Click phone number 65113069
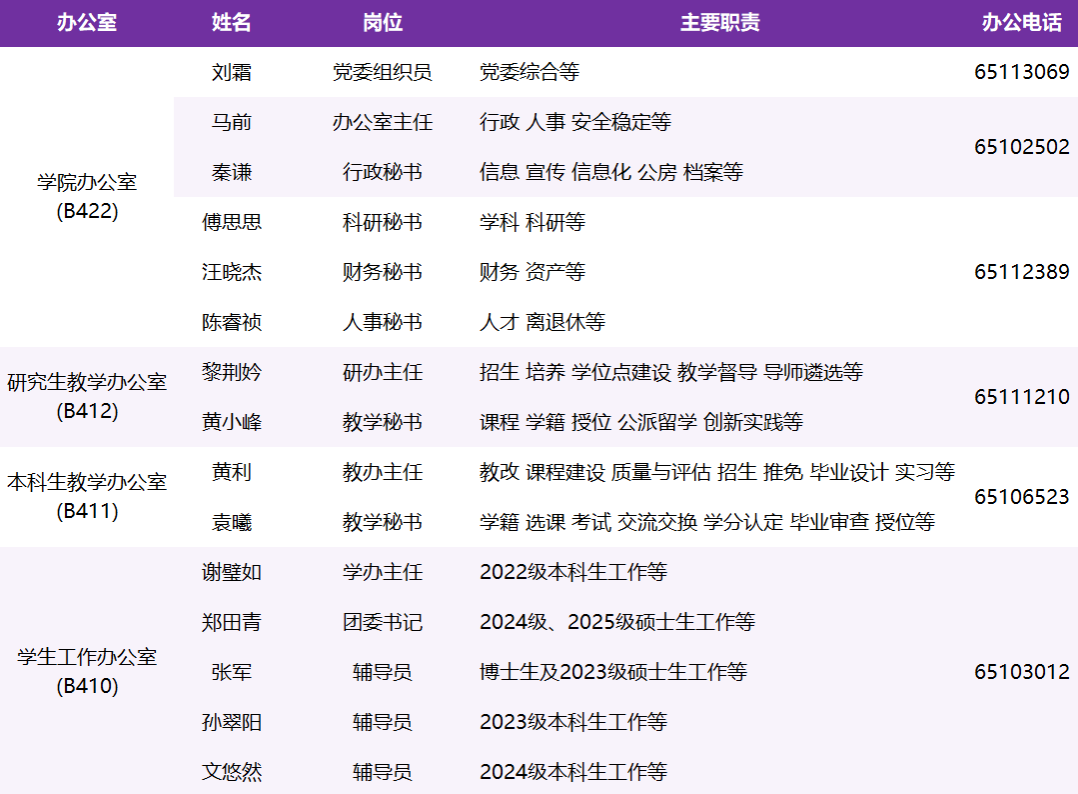This screenshot has width=1078, height=794. click(x=1021, y=72)
